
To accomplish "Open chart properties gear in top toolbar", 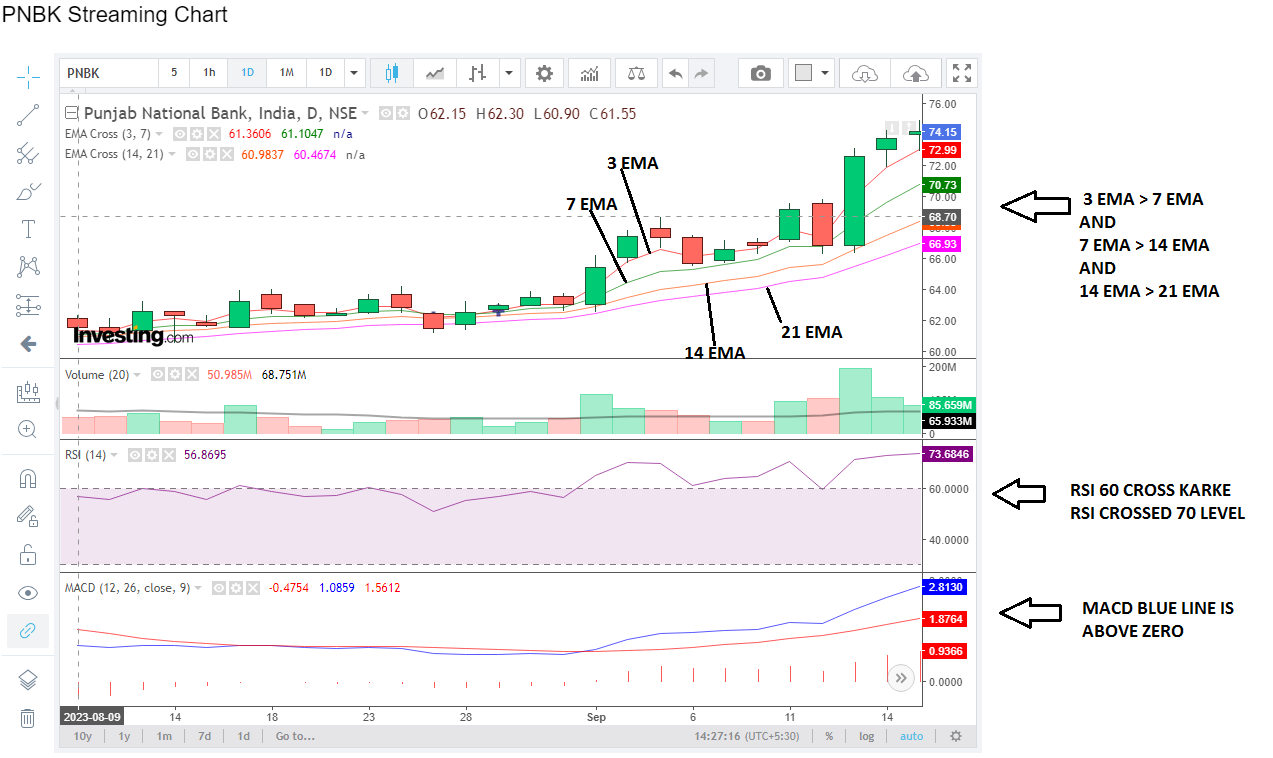I will [544, 73].
